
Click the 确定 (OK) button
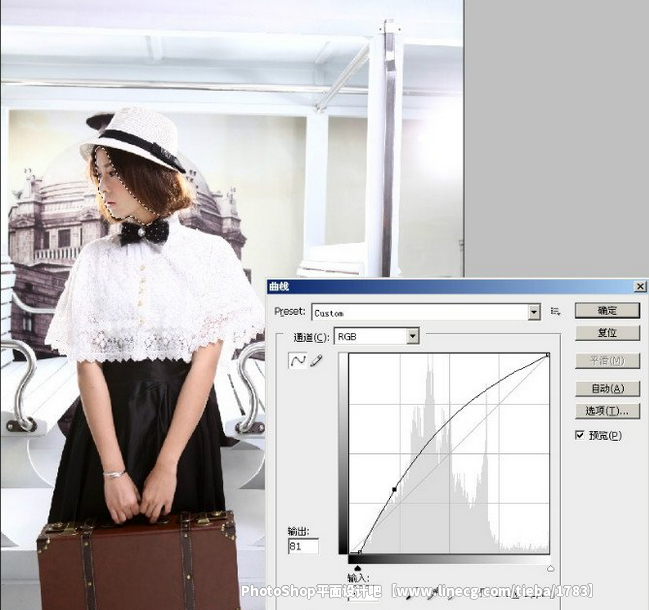tap(607, 311)
